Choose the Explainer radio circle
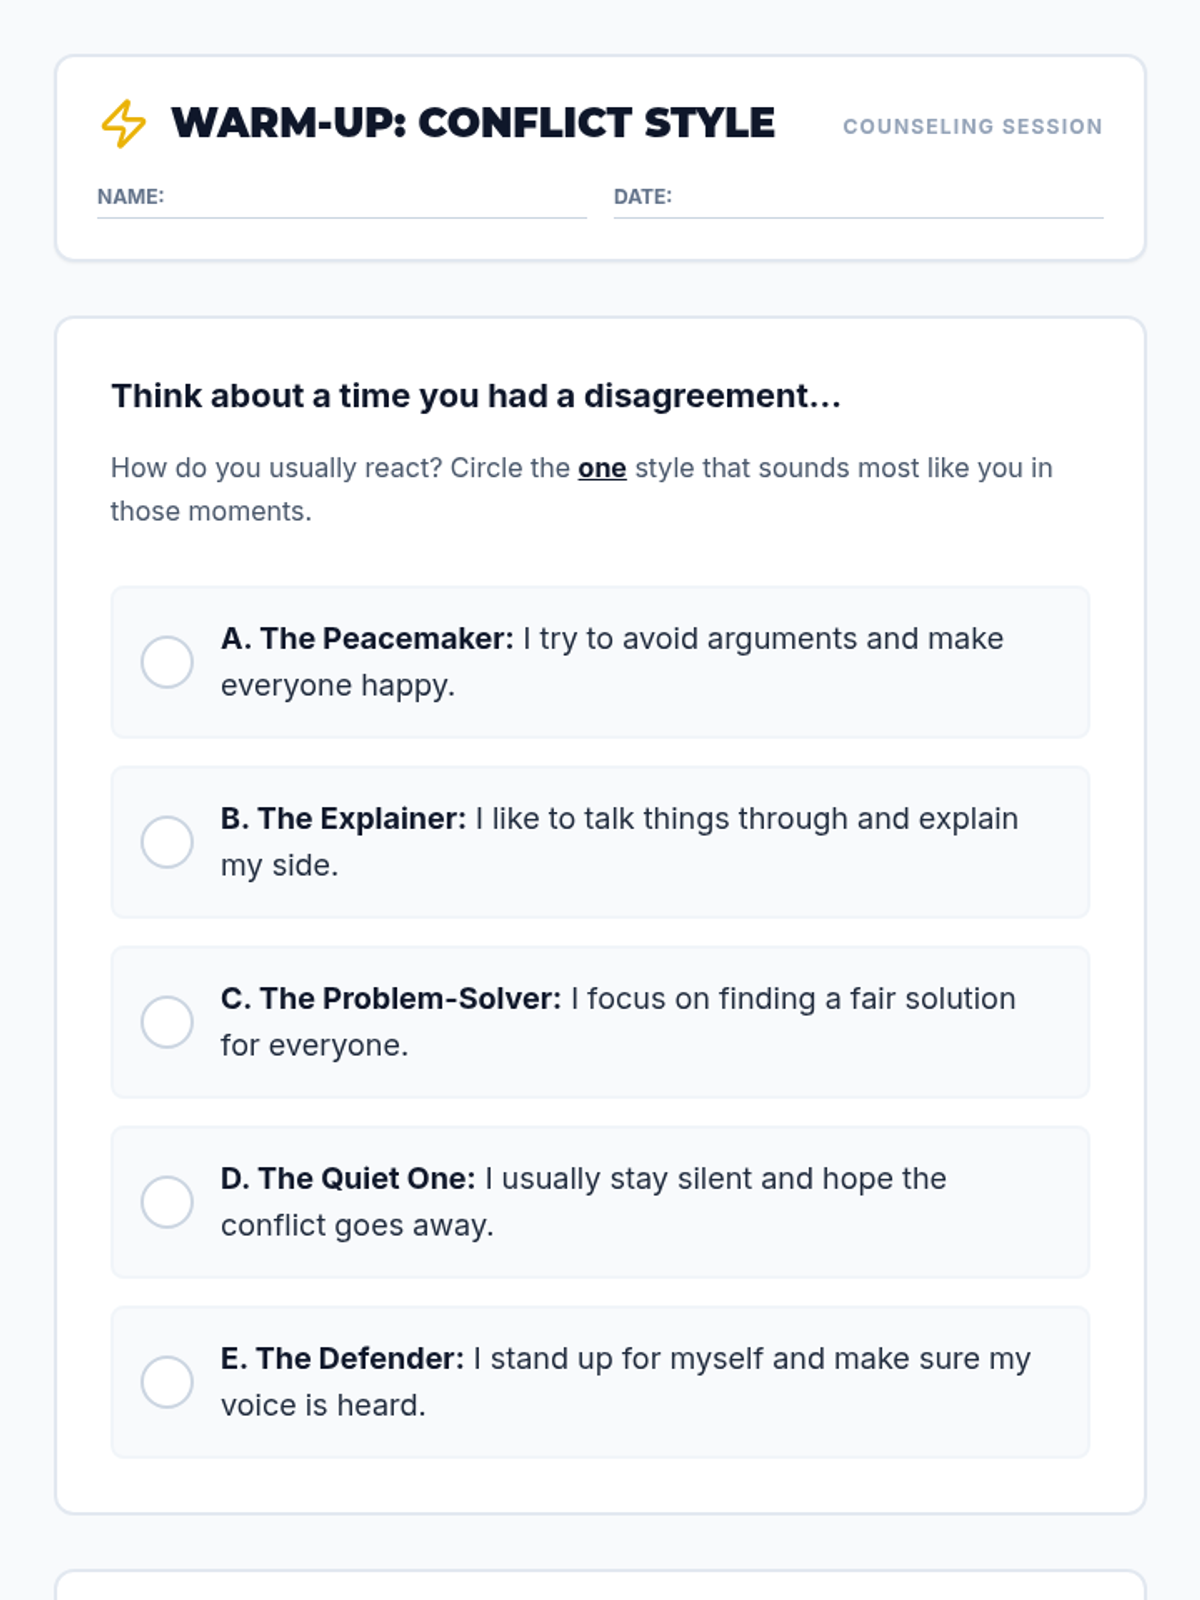This screenshot has width=1200, height=1600. point(167,842)
